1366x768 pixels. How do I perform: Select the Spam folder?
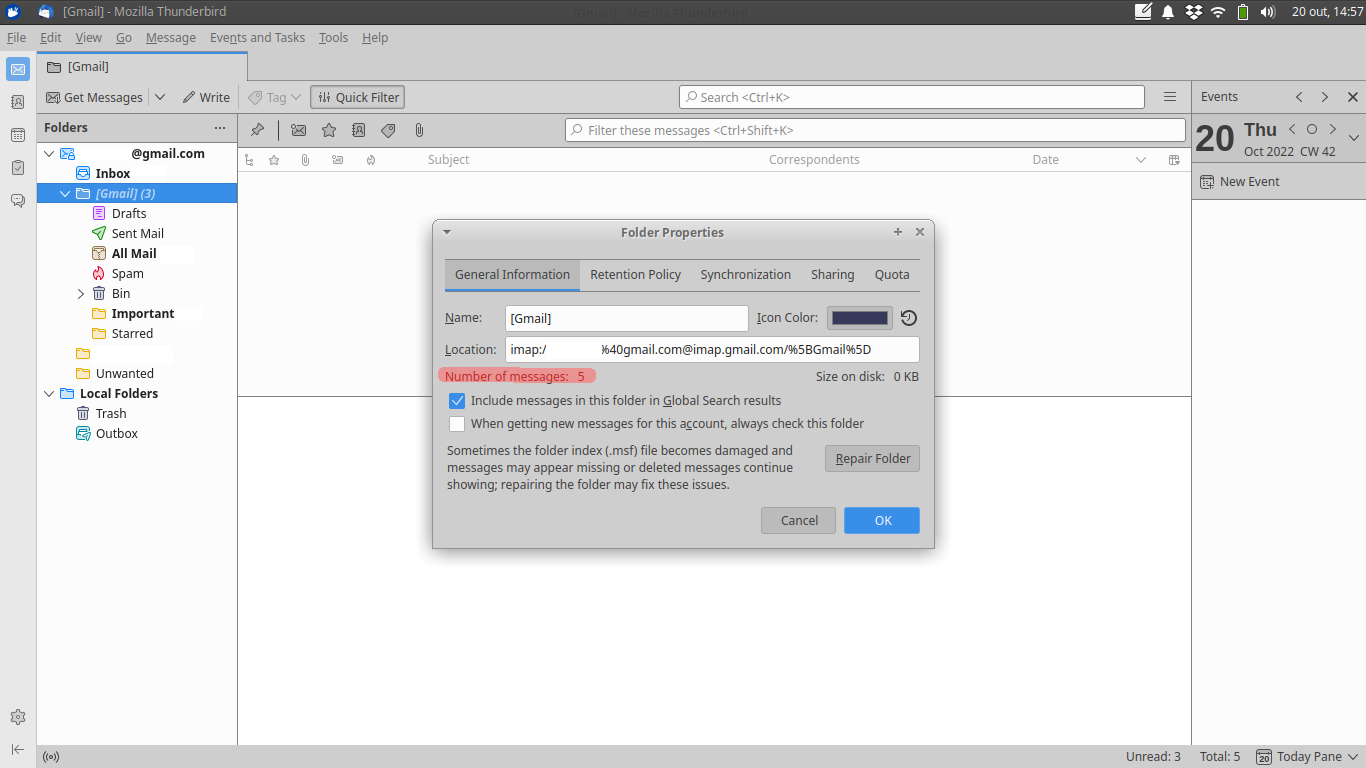pos(128,274)
